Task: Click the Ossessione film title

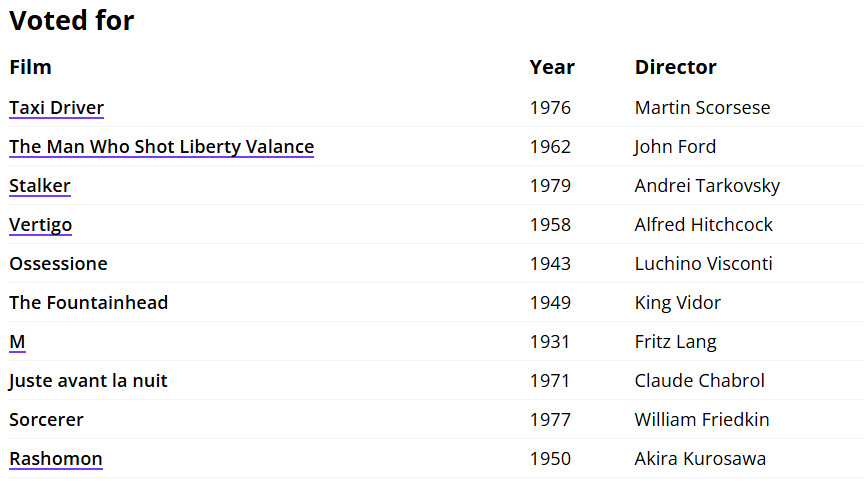Action: tap(58, 264)
